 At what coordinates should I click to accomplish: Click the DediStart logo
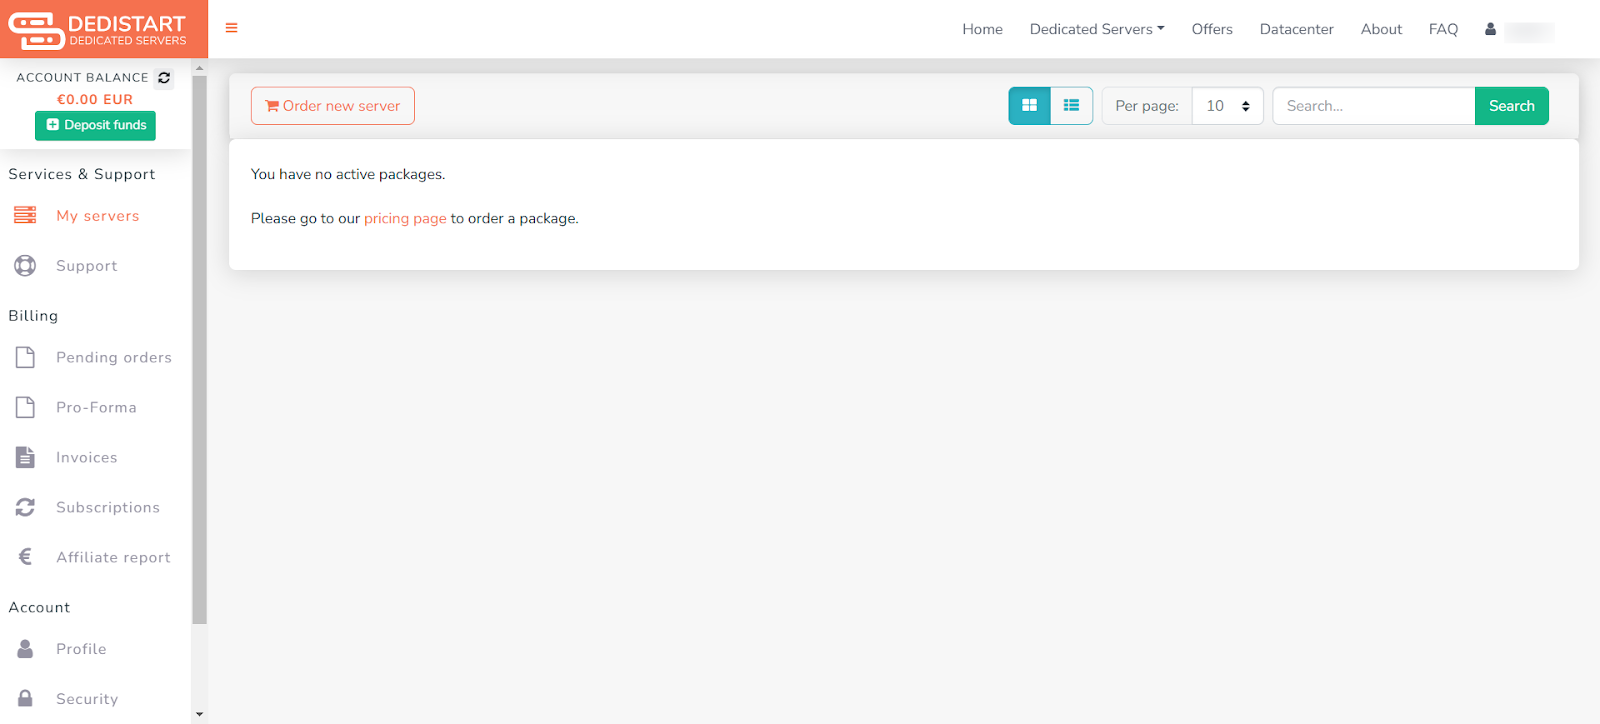pyautogui.click(x=98, y=30)
